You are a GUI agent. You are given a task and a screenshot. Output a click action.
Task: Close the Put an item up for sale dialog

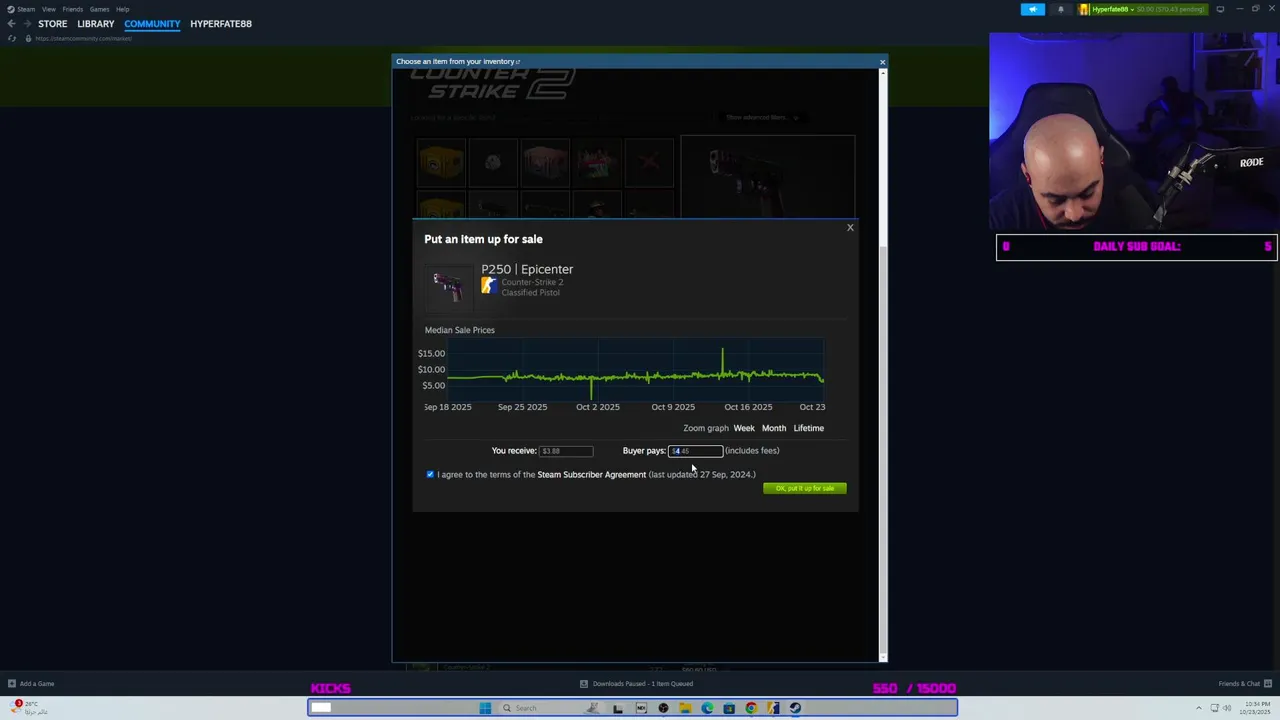850,227
